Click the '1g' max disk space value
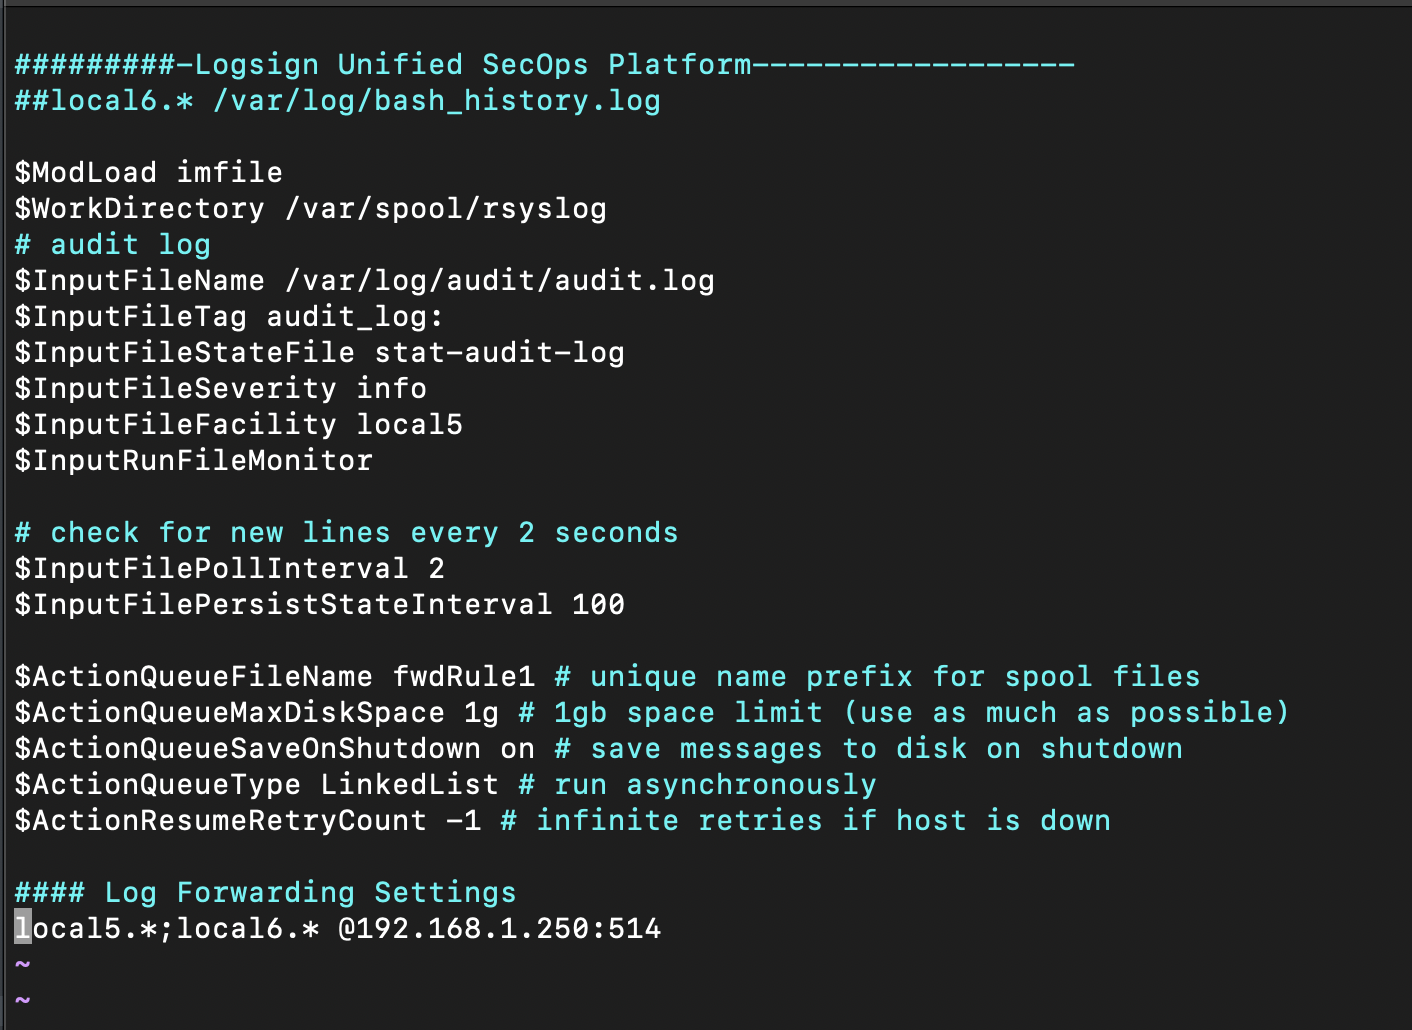1412x1030 pixels. [x=481, y=713]
